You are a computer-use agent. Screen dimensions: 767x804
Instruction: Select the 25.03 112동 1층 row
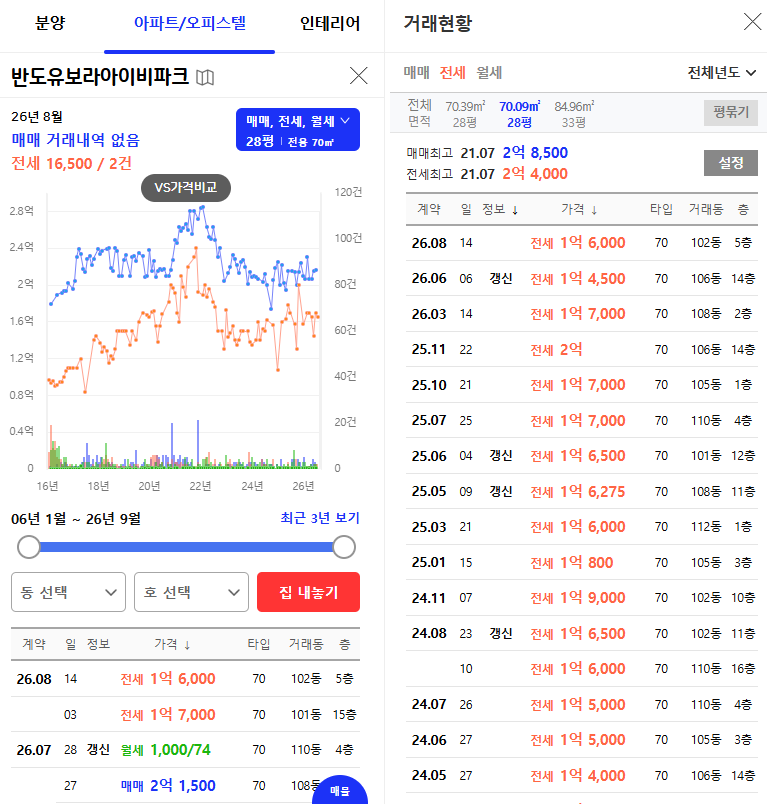582,527
